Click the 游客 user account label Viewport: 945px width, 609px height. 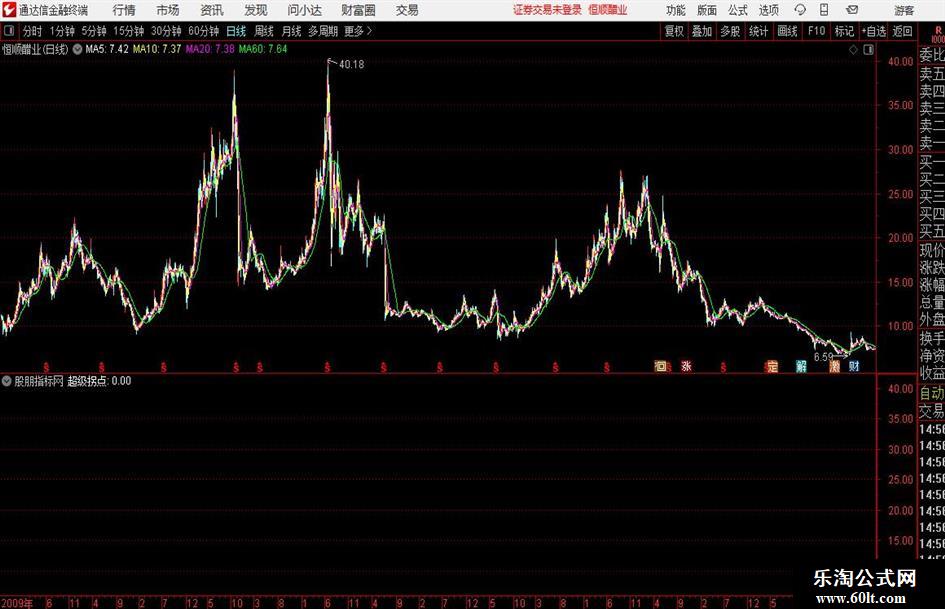click(x=904, y=10)
